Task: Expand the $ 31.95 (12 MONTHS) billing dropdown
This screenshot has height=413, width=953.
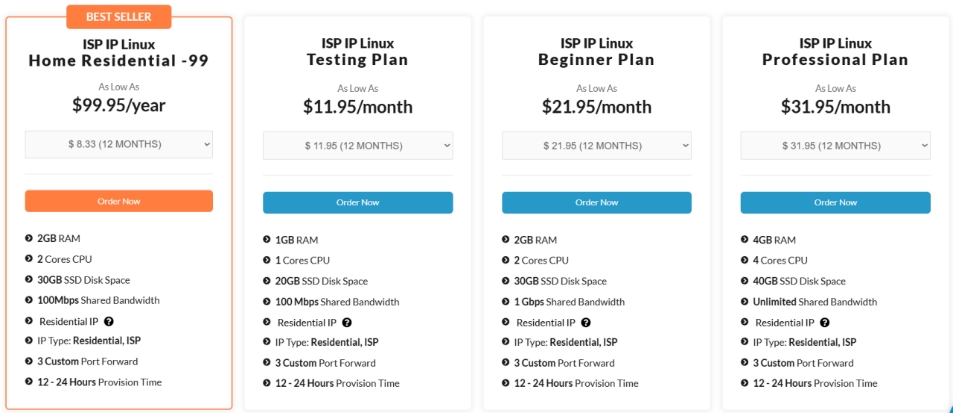Action: tap(836, 146)
